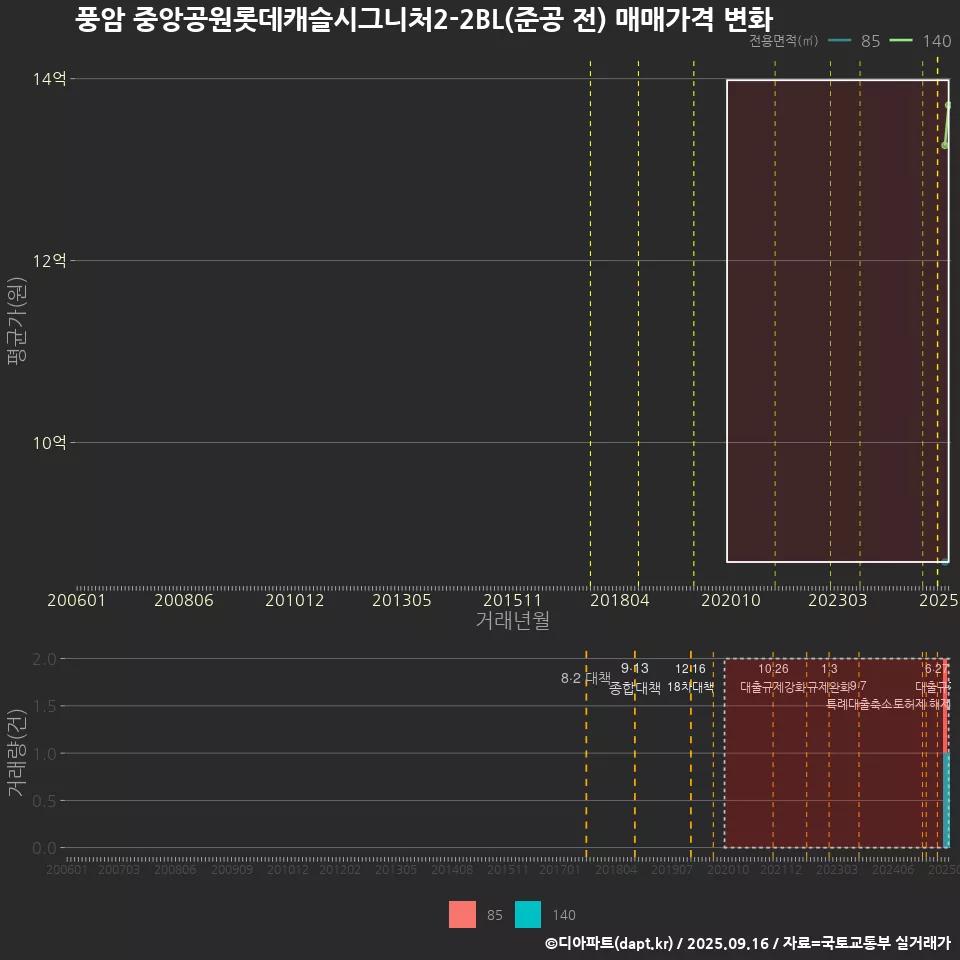
Task: Click the '9·13 종합대책' annotation
Action: [x=635, y=678]
